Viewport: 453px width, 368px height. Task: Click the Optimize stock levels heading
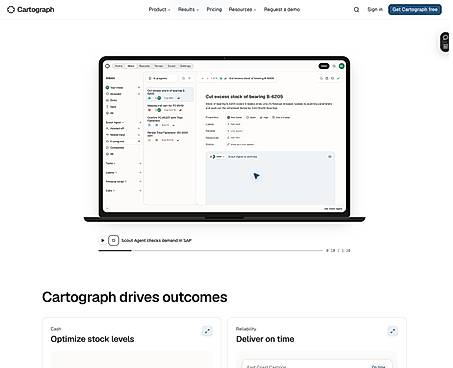coord(92,339)
